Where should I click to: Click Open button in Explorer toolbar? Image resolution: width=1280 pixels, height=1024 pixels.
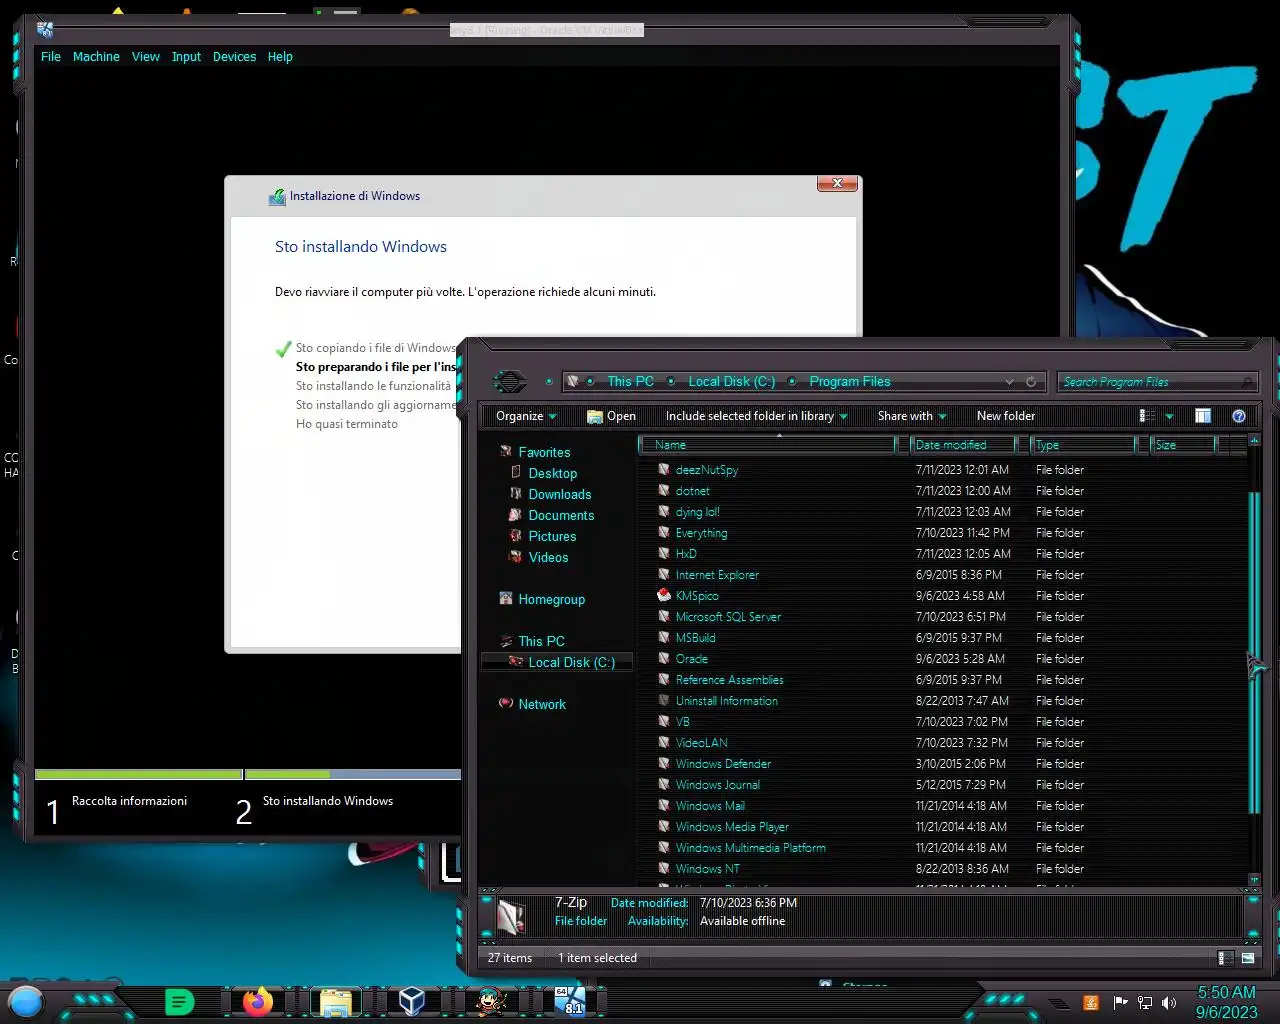611,416
